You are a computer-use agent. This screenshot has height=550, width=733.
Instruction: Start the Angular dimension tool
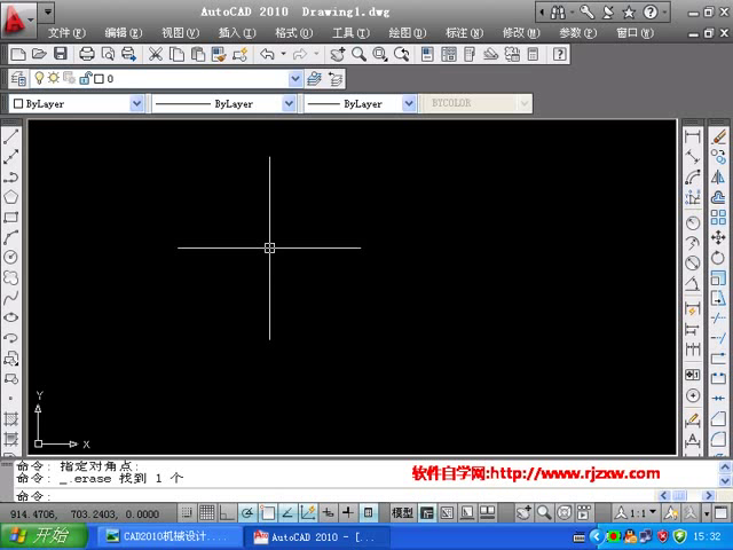pyautogui.click(x=693, y=283)
